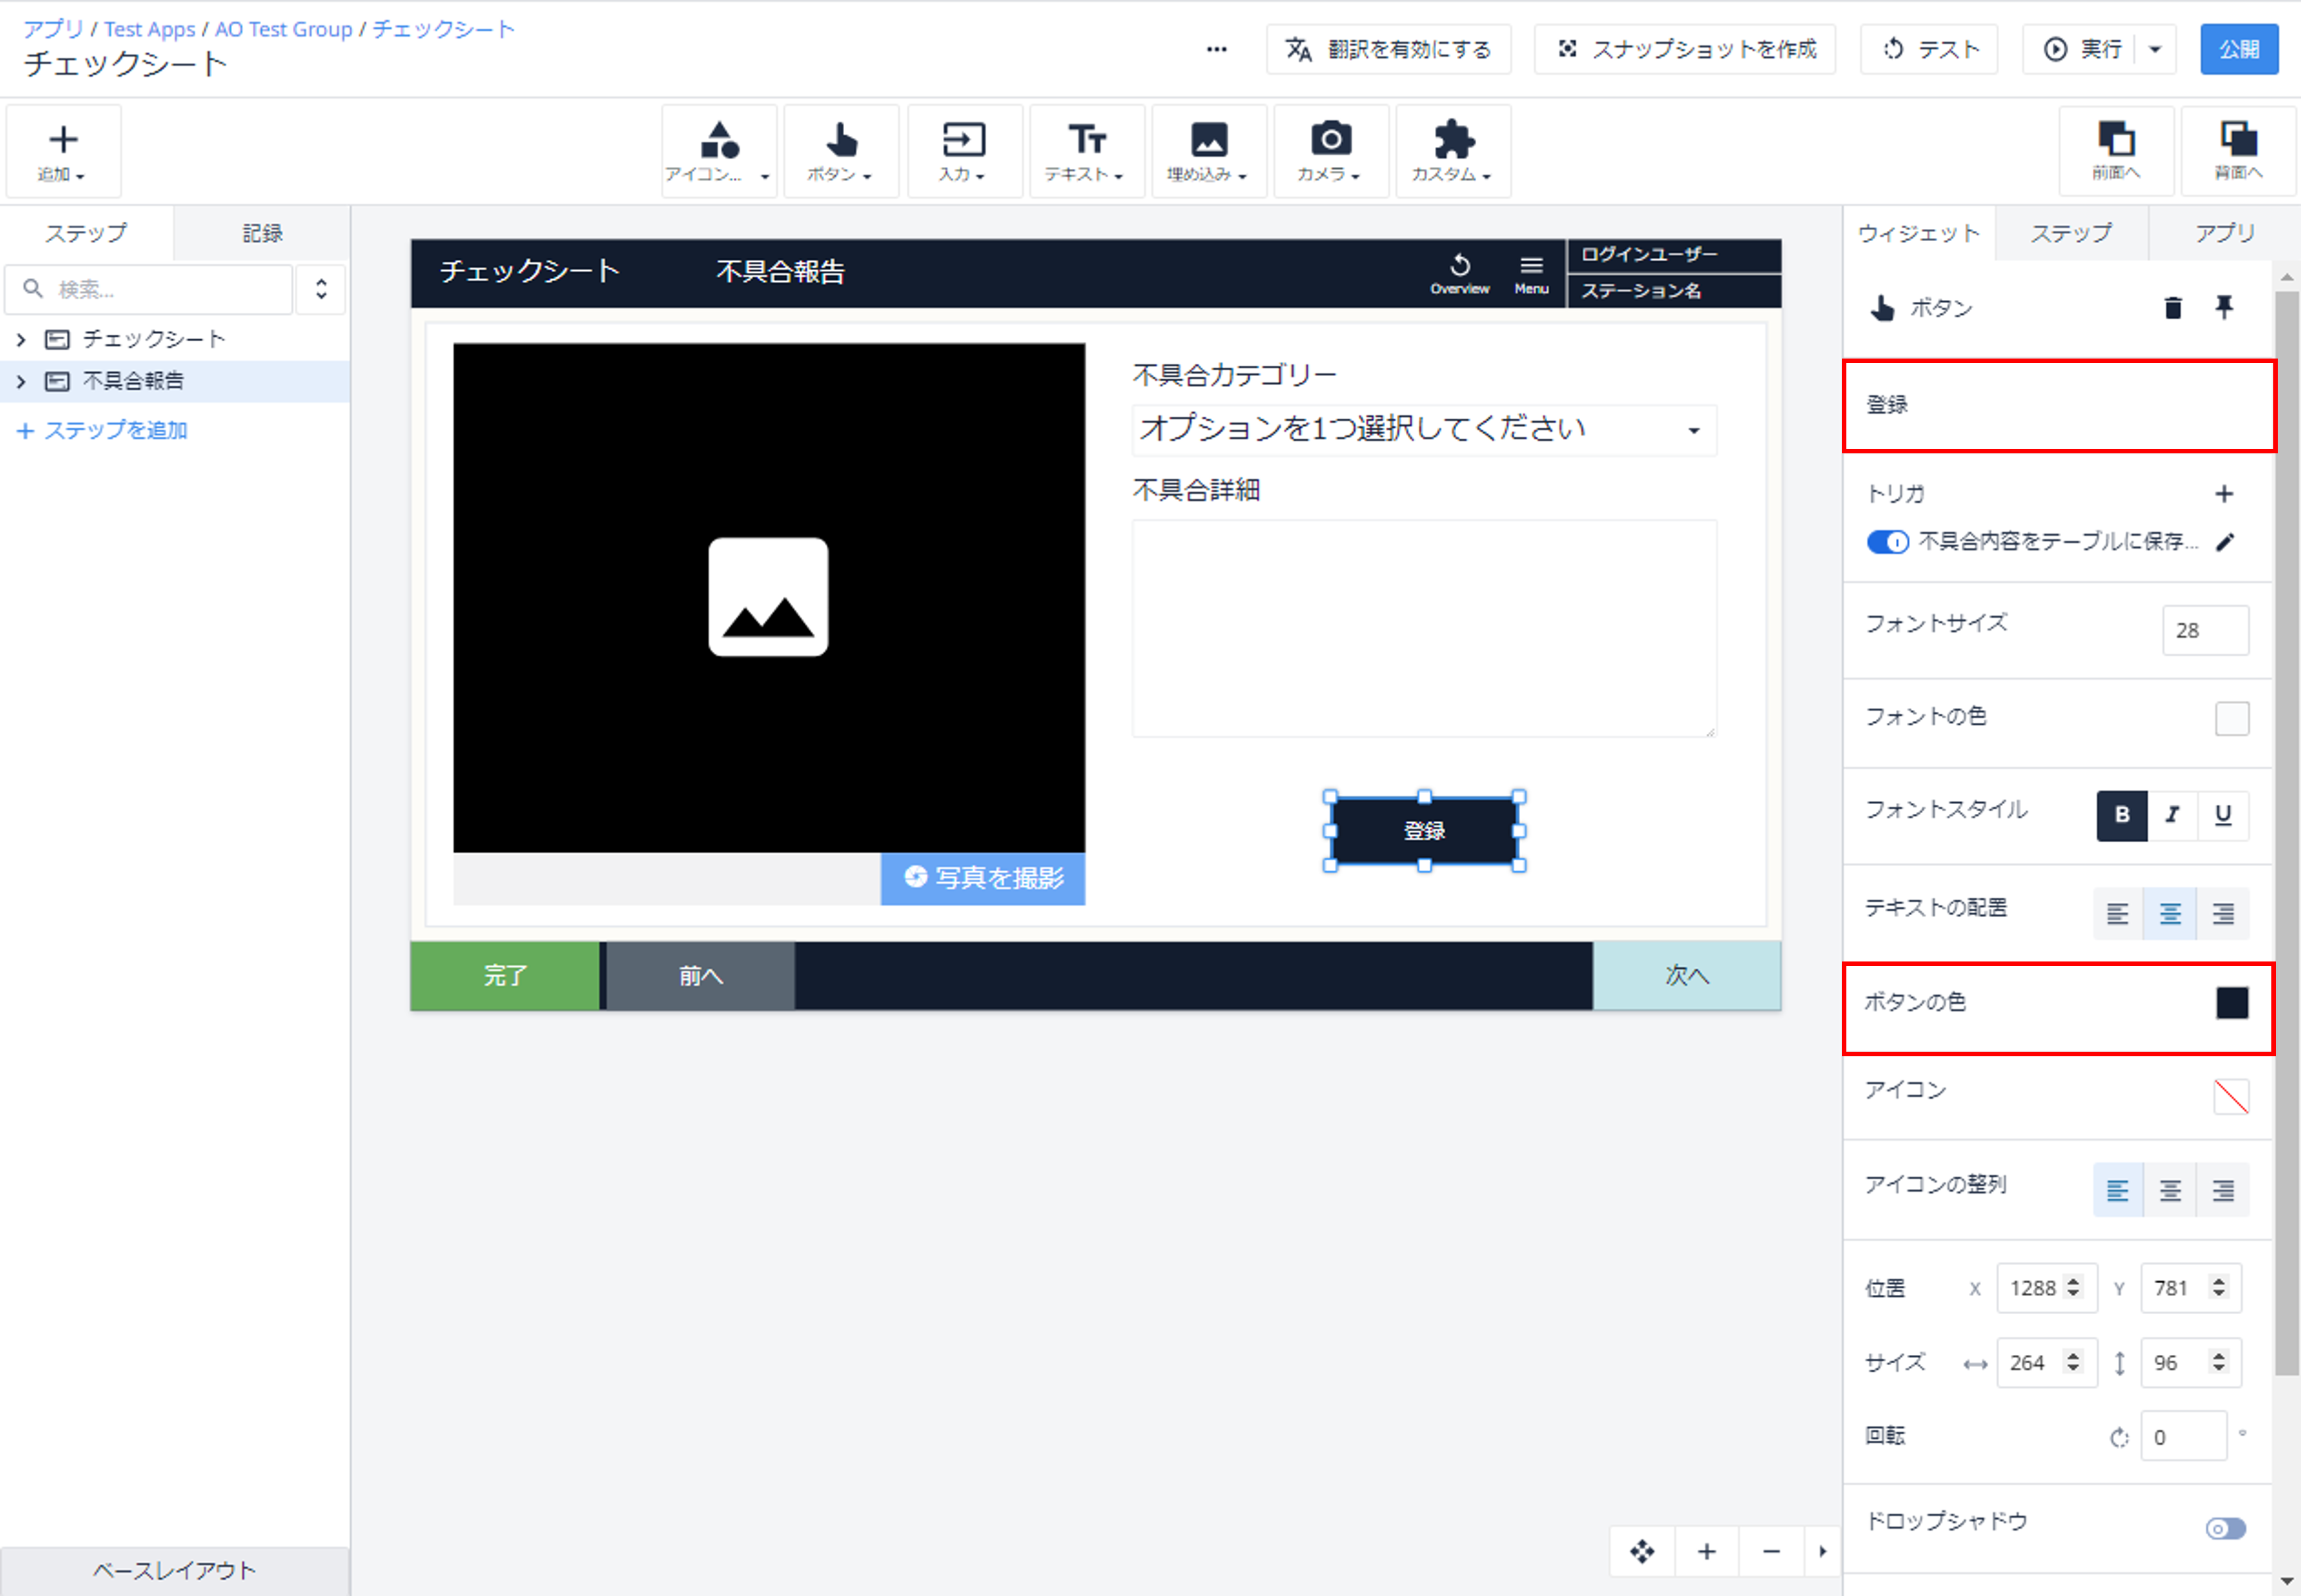This screenshot has width=2301, height=1596.
Task: Switch to the 記録 tab
Action: tap(262, 233)
